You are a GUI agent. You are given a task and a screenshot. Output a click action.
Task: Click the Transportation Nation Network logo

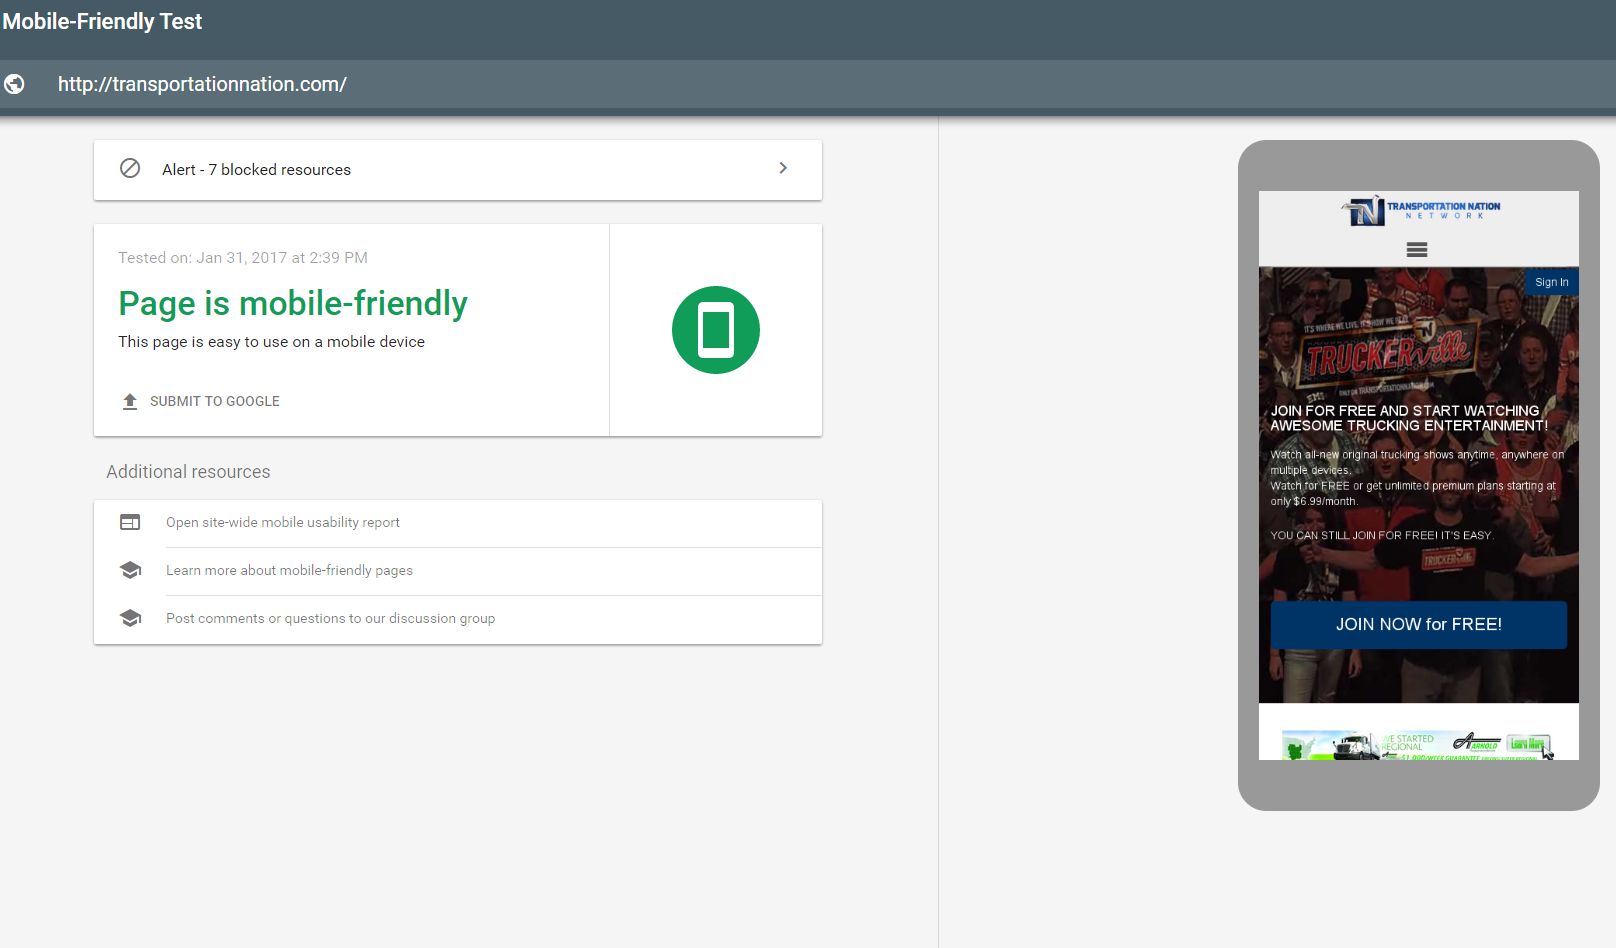coord(1420,210)
